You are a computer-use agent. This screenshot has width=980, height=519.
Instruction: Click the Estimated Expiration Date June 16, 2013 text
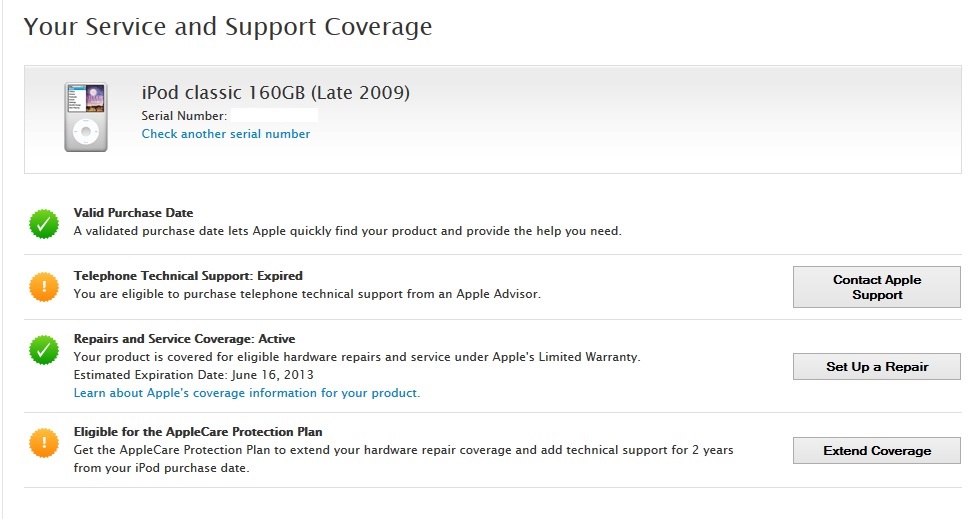click(194, 375)
